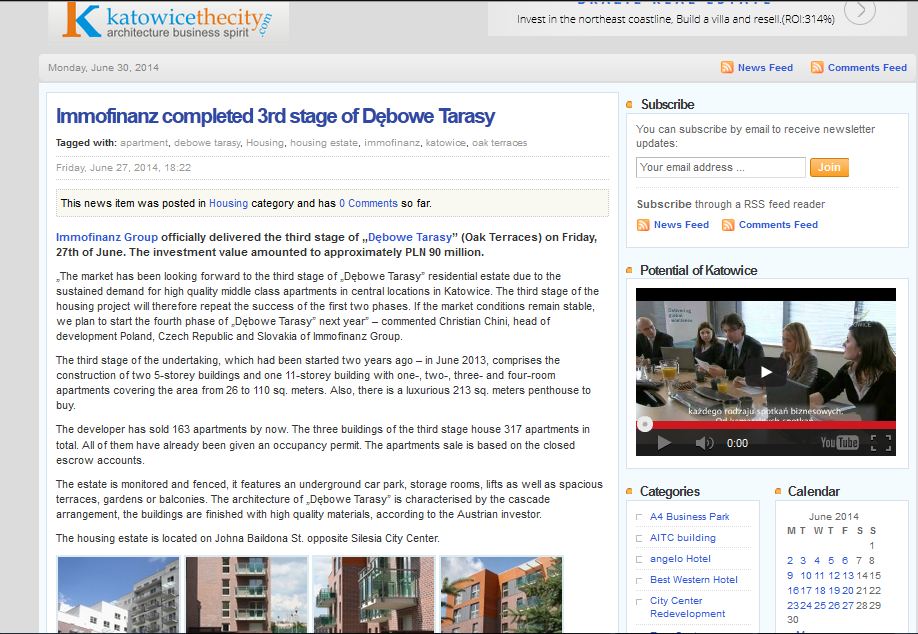The image size is (918, 634).
Task: Click the email address input field
Action: [x=721, y=167]
